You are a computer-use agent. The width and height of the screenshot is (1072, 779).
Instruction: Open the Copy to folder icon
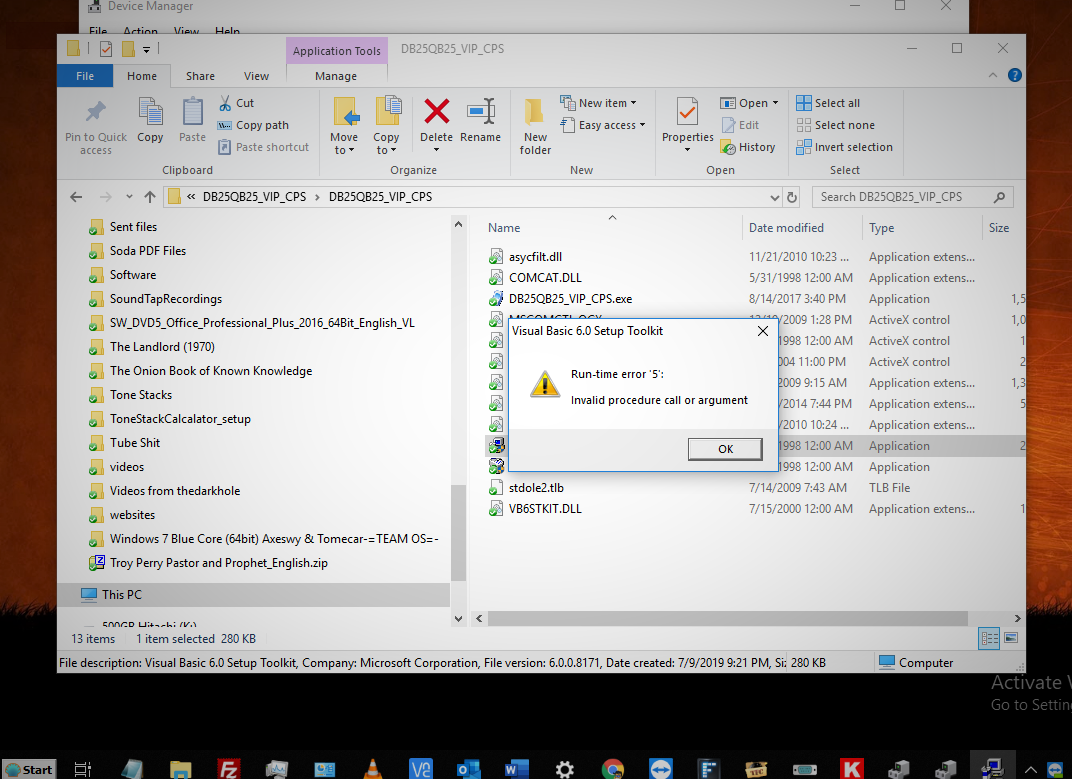(387, 111)
